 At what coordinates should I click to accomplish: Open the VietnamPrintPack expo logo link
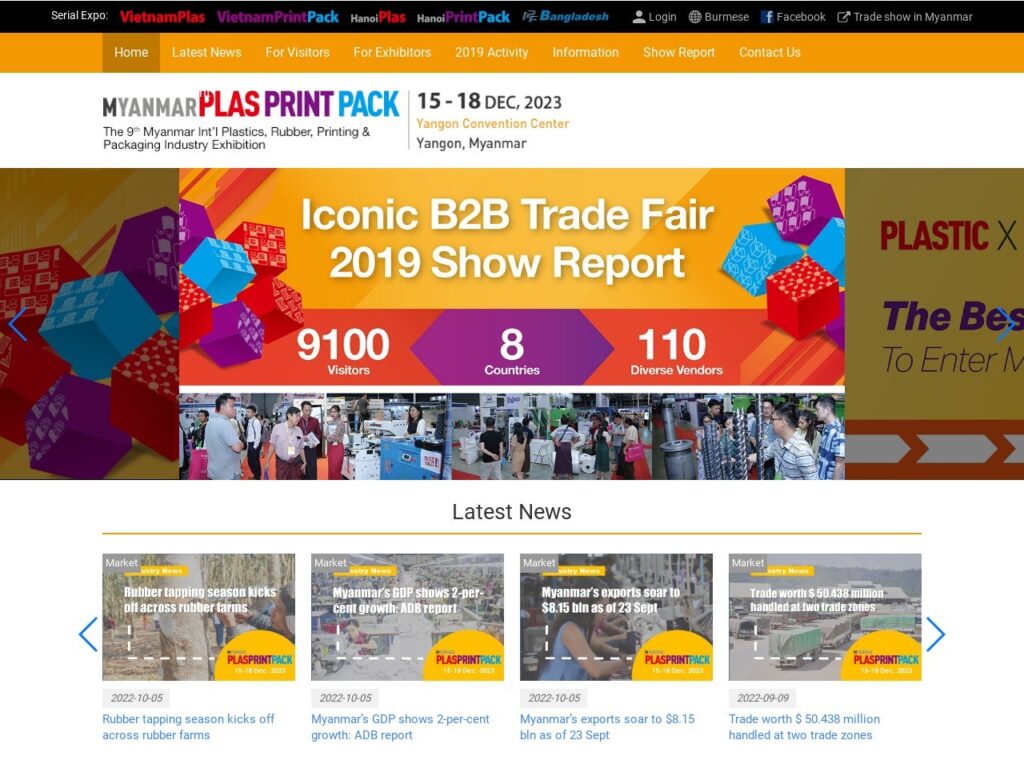tap(278, 17)
